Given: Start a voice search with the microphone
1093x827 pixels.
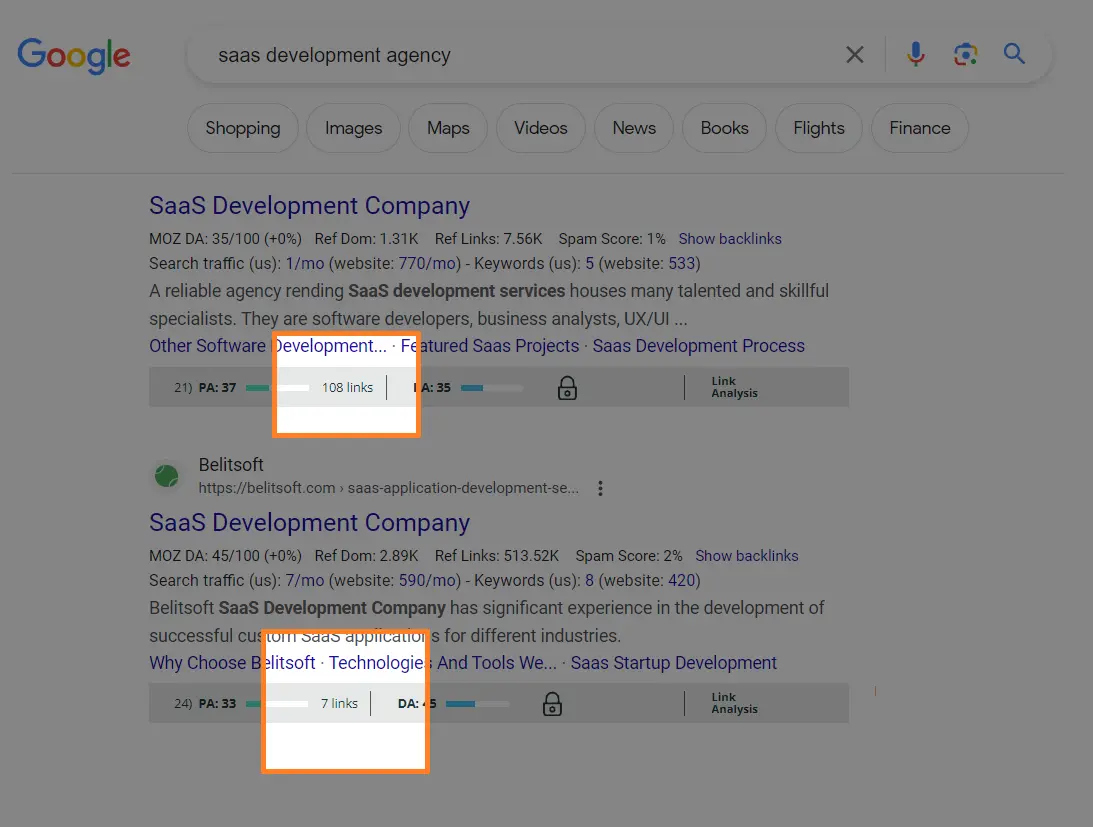Looking at the screenshot, I should click(916, 54).
